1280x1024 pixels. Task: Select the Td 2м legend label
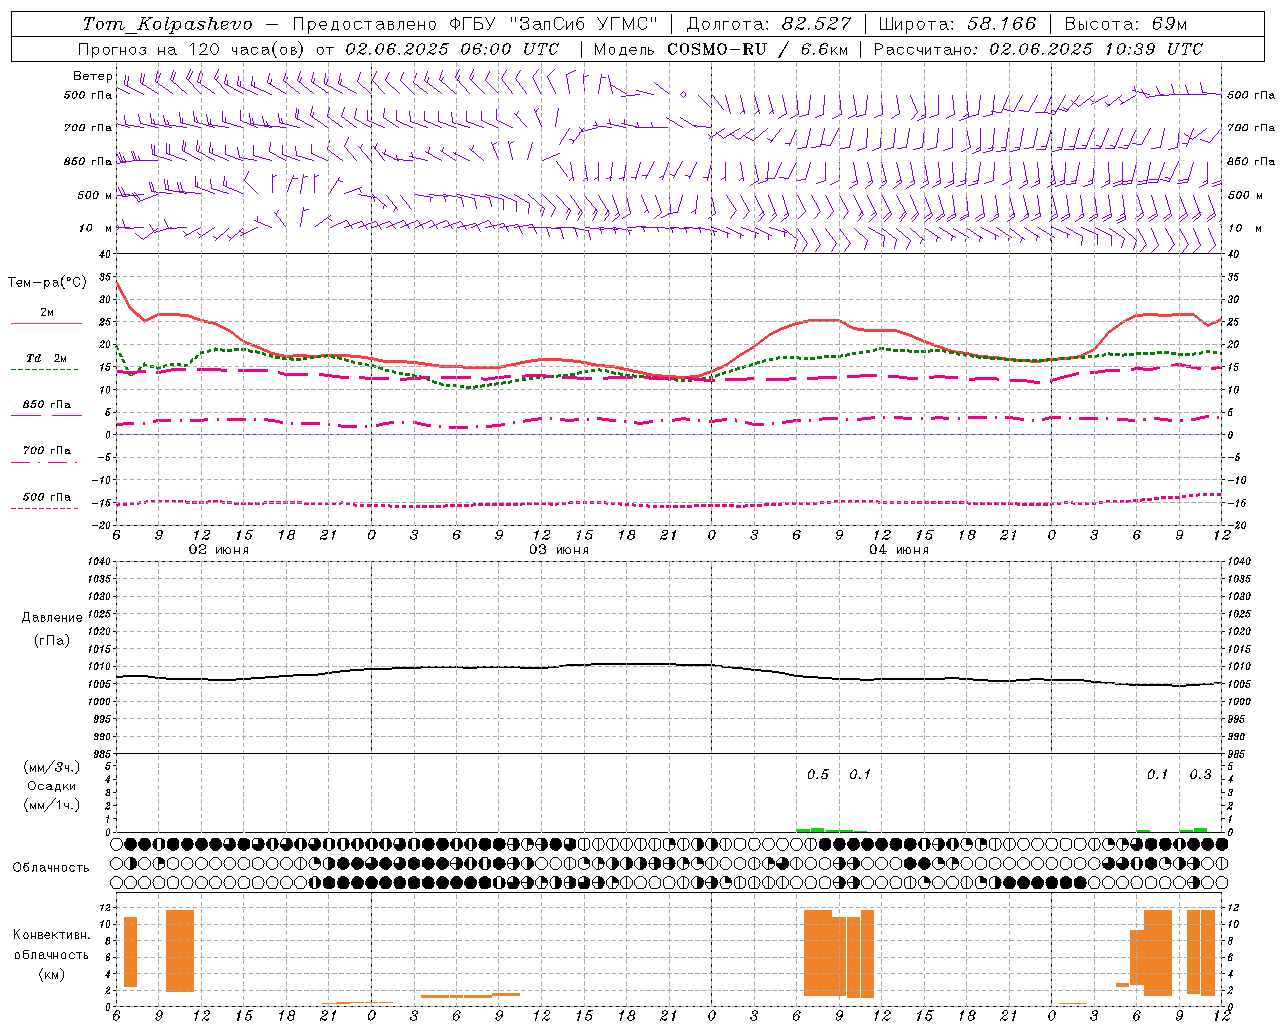coord(47,358)
